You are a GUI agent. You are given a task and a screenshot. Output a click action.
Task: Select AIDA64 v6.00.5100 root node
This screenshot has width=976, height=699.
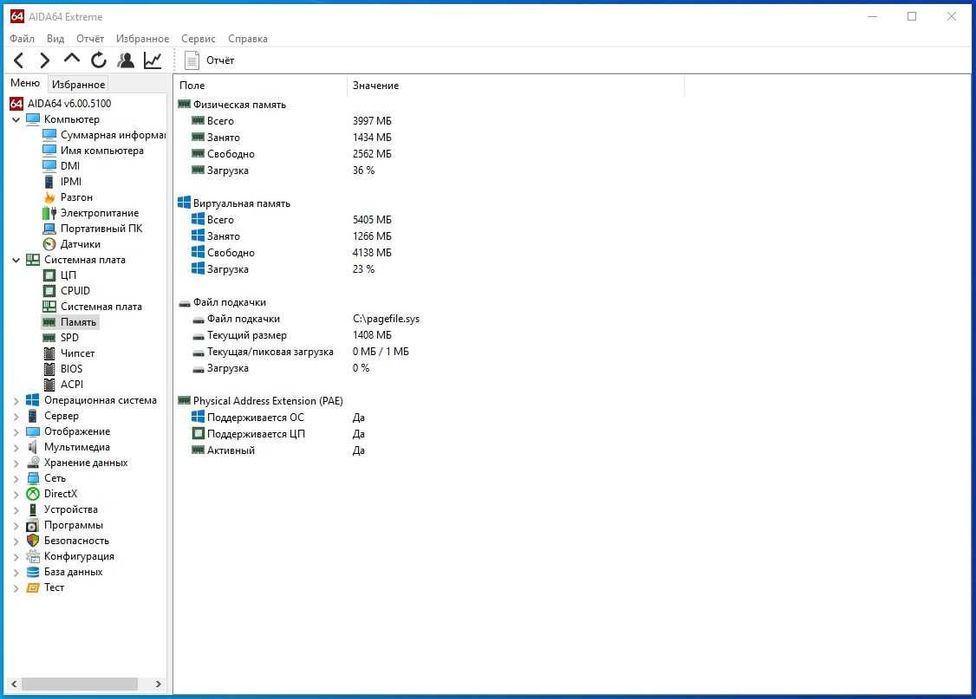click(60, 103)
